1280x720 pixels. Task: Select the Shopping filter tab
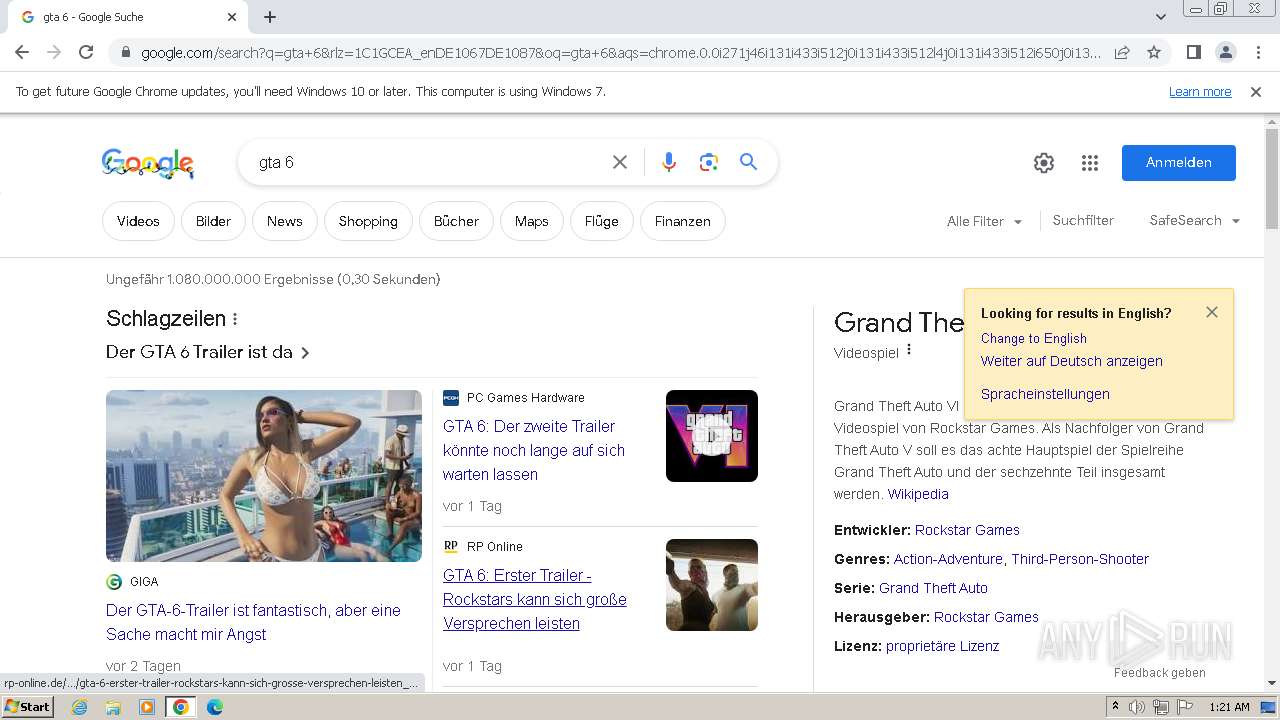click(x=368, y=221)
